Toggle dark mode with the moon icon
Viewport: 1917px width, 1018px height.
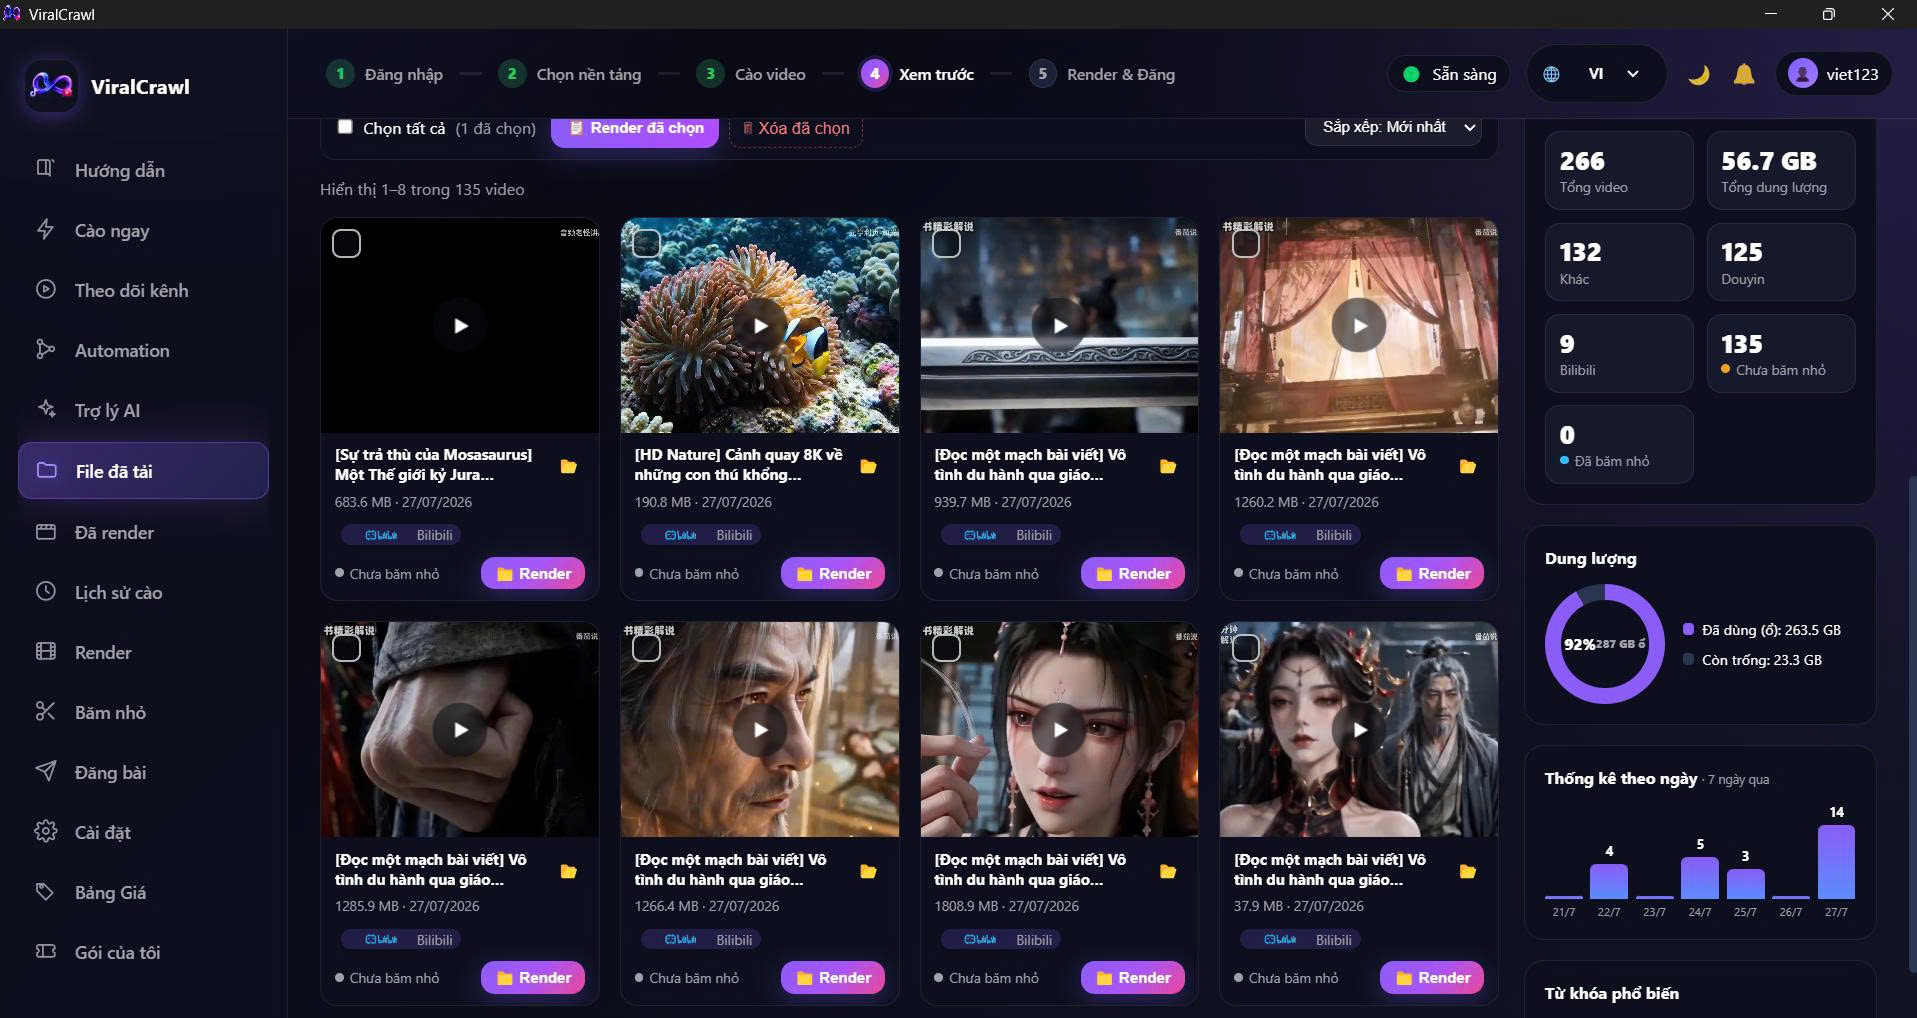[1698, 74]
